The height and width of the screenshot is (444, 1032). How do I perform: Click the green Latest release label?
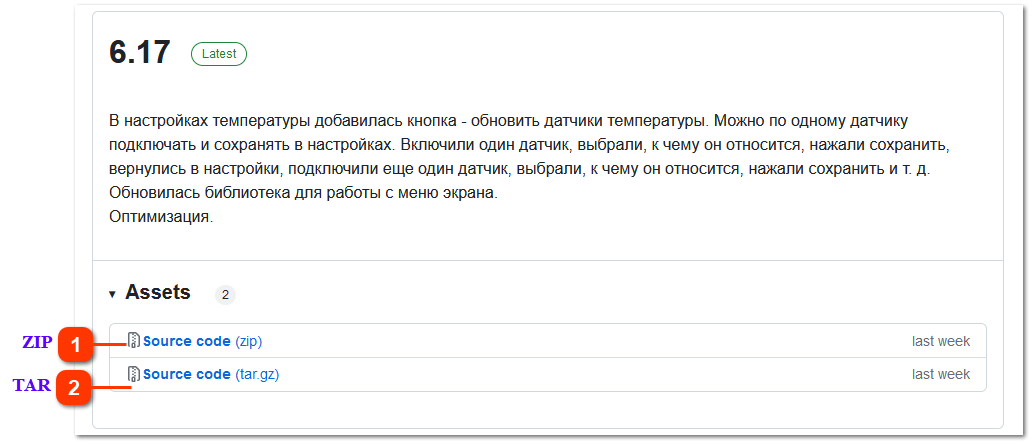tap(219, 54)
